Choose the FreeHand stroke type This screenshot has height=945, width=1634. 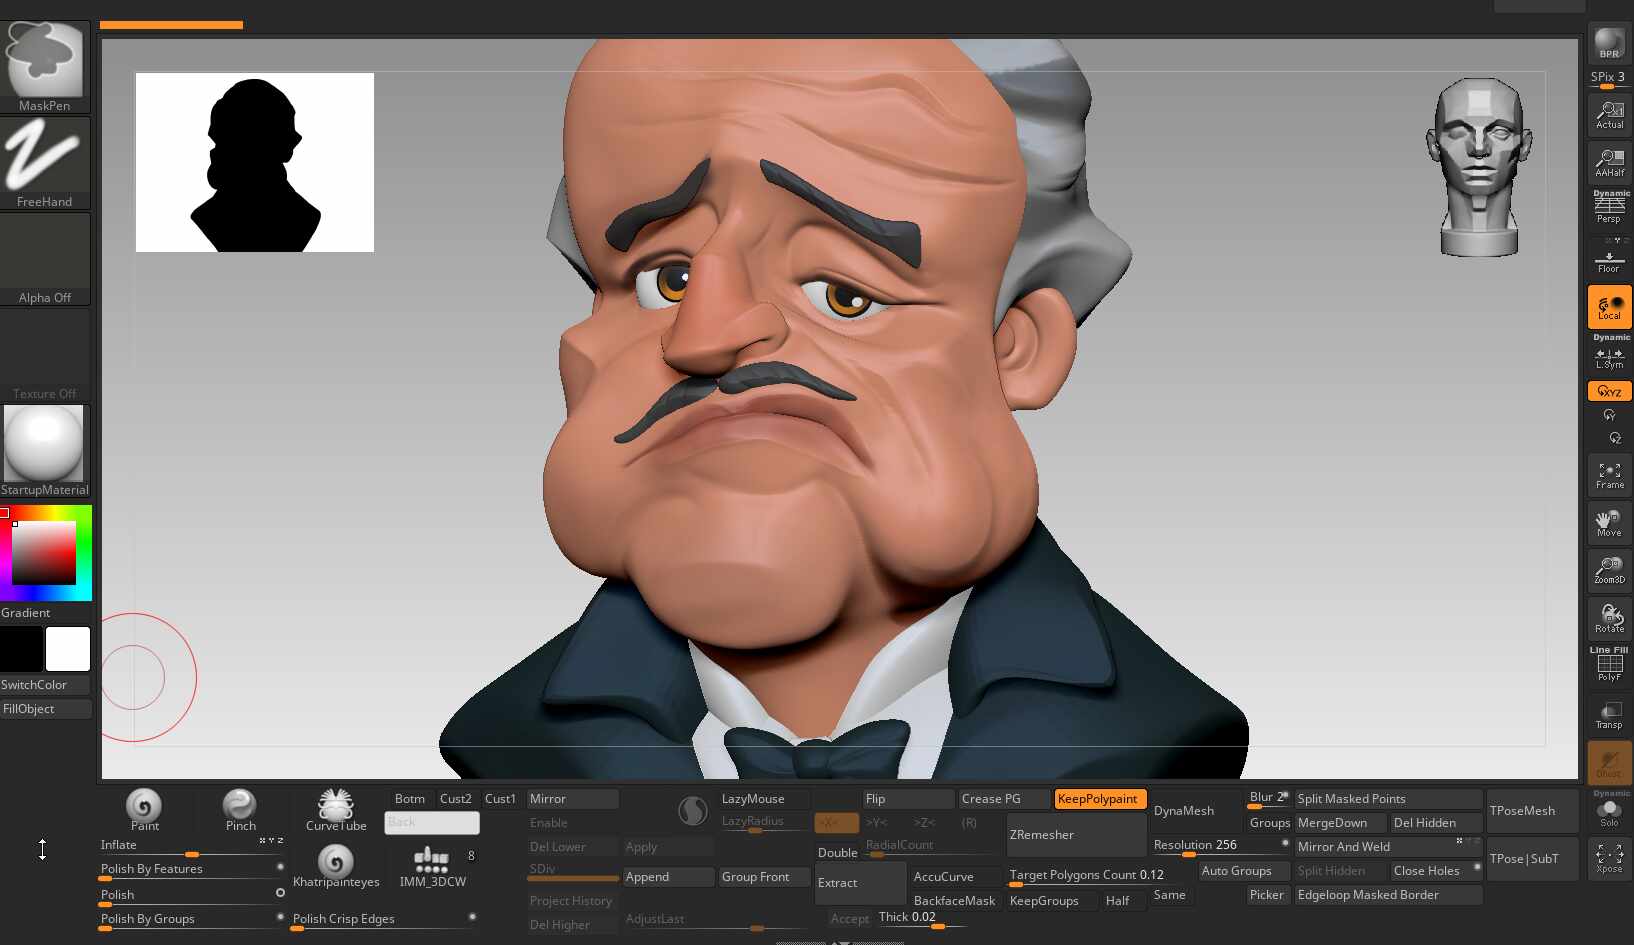pos(45,163)
